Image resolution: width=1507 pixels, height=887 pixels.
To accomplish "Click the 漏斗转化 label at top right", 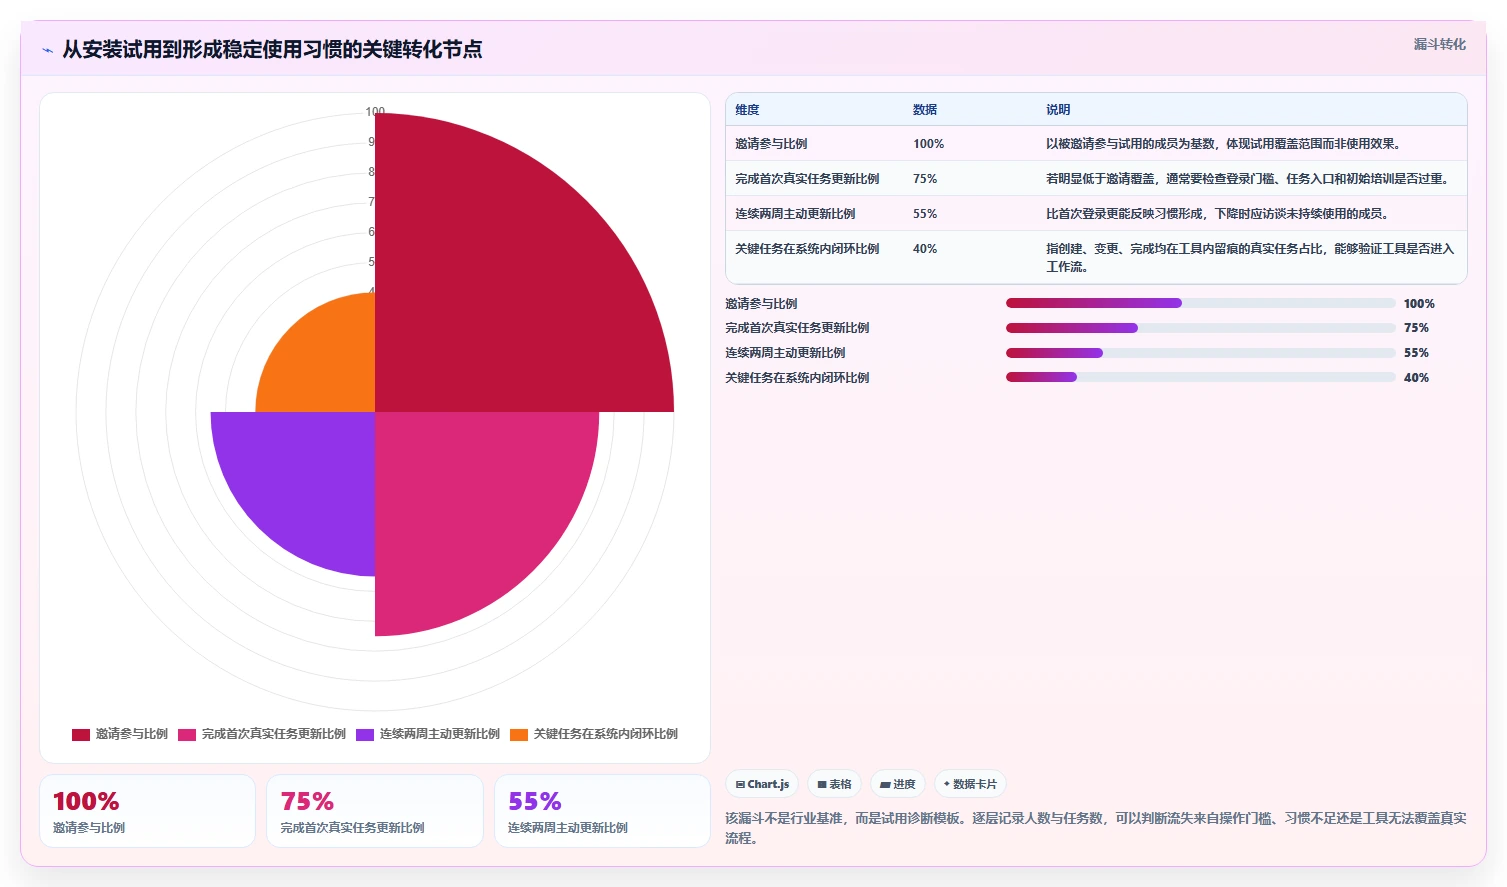I will pos(1439,44).
